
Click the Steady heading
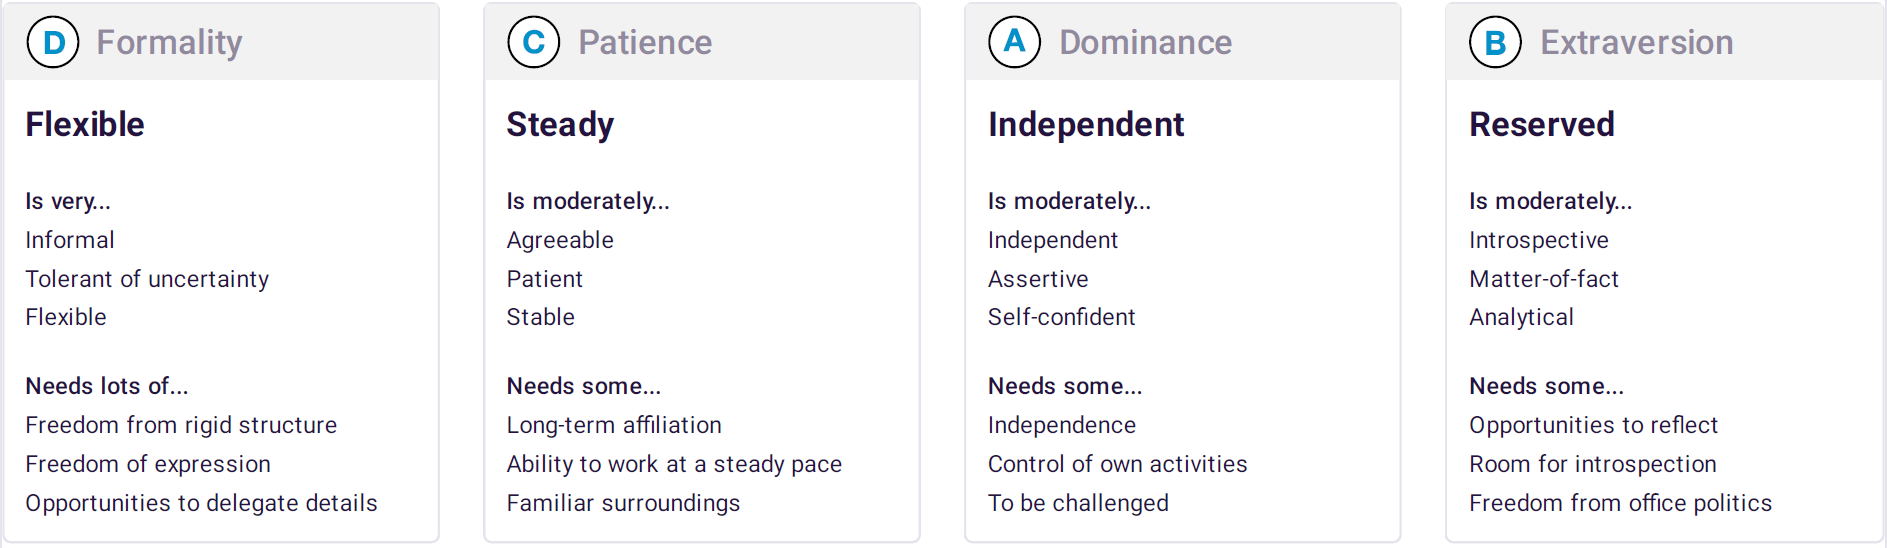tap(560, 124)
